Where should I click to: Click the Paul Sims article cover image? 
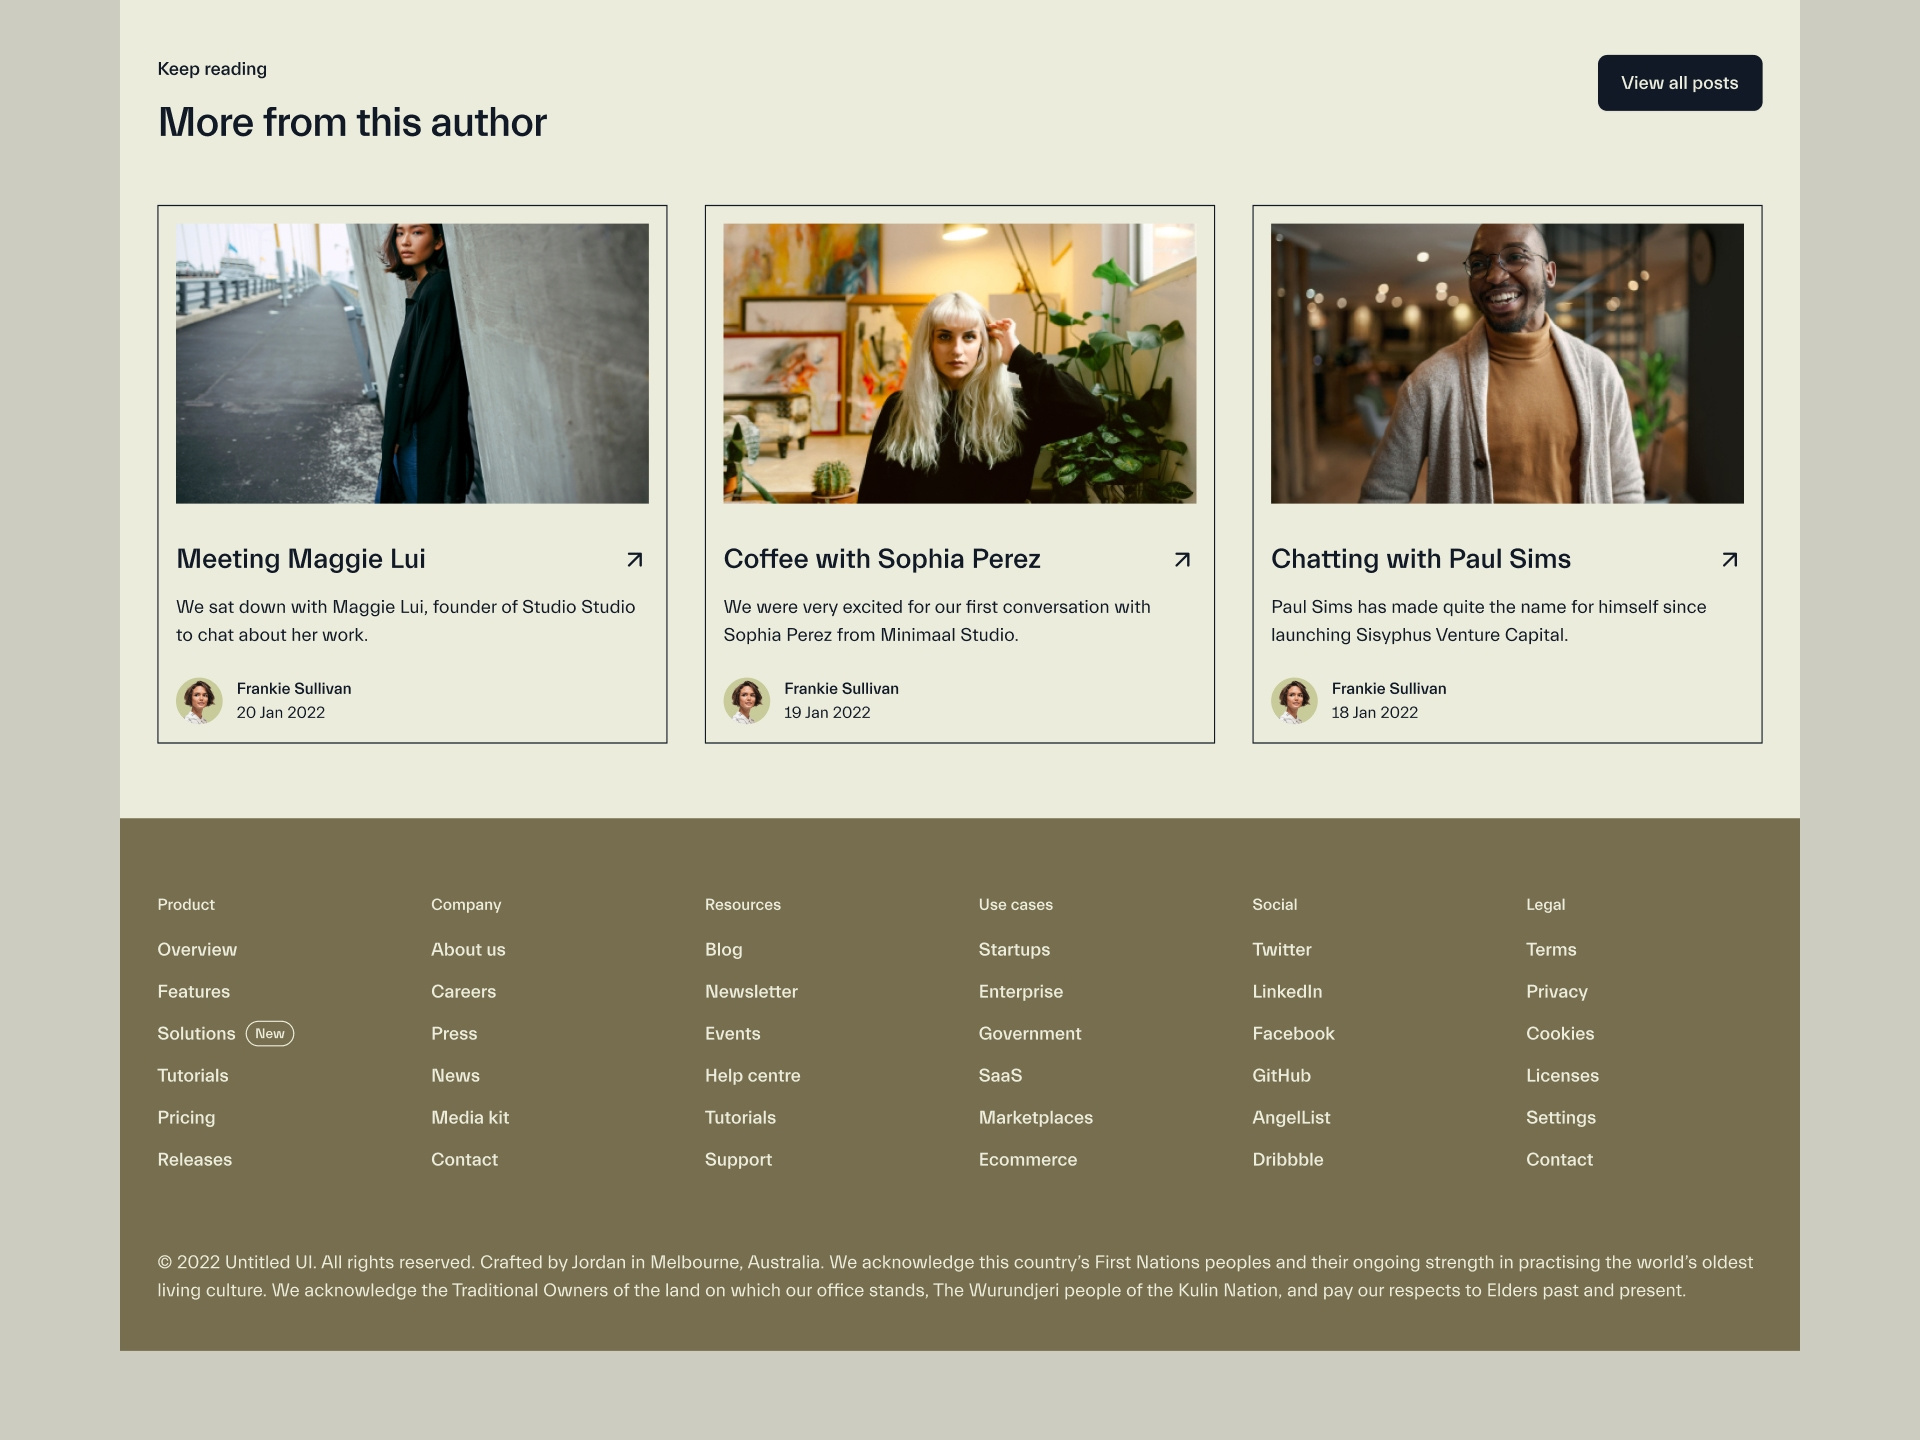click(x=1506, y=362)
